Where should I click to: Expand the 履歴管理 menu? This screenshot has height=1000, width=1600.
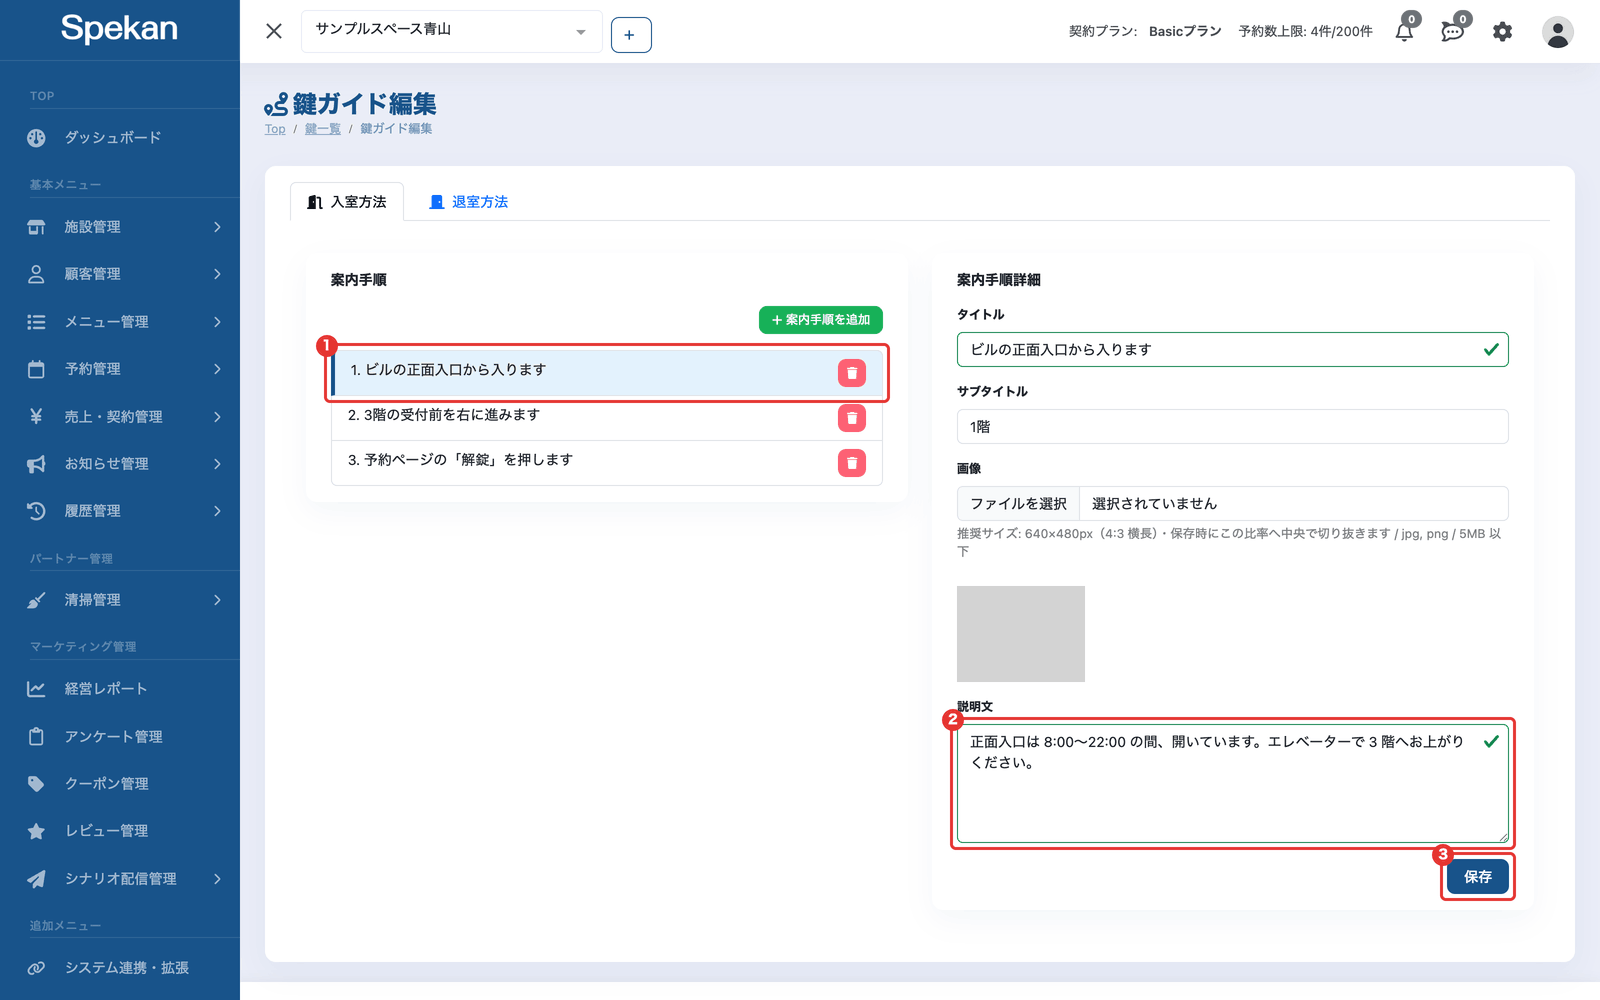(120, 511)
